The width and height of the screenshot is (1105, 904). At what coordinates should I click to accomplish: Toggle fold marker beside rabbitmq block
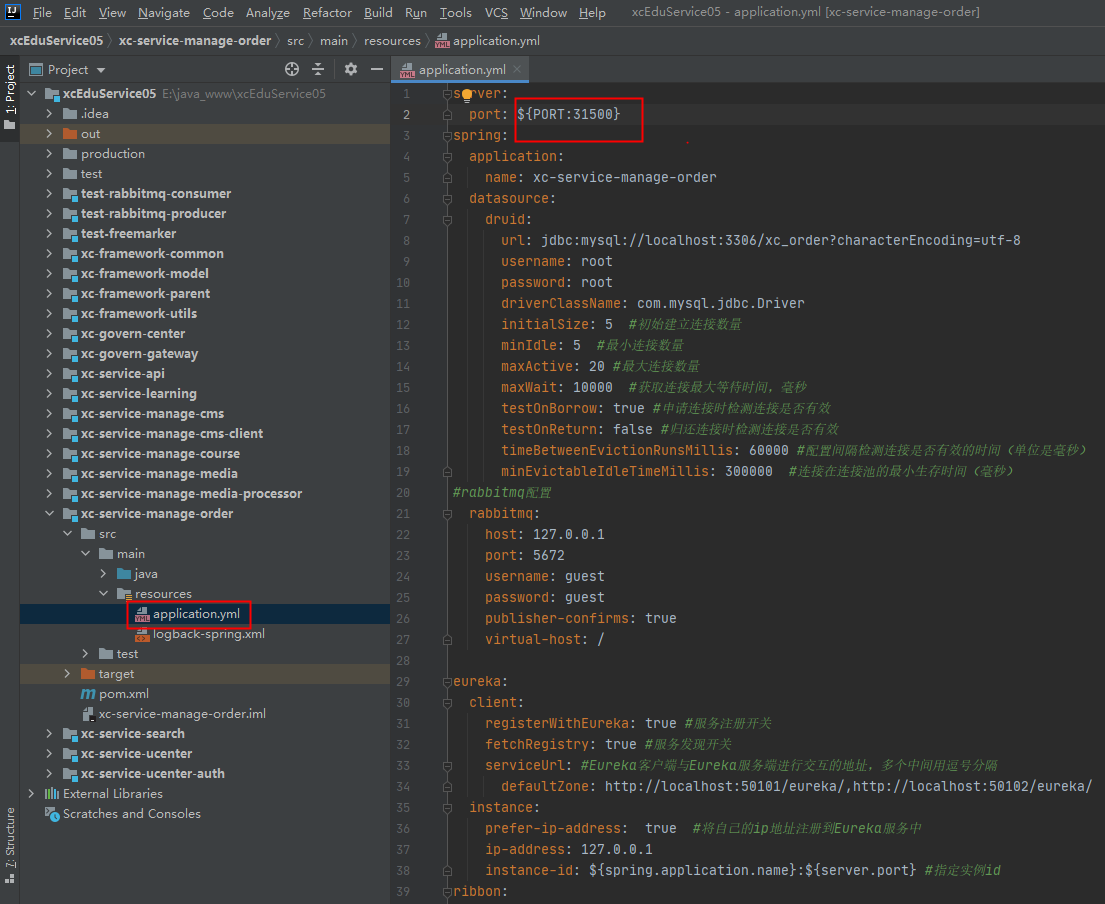click(447, 514)
